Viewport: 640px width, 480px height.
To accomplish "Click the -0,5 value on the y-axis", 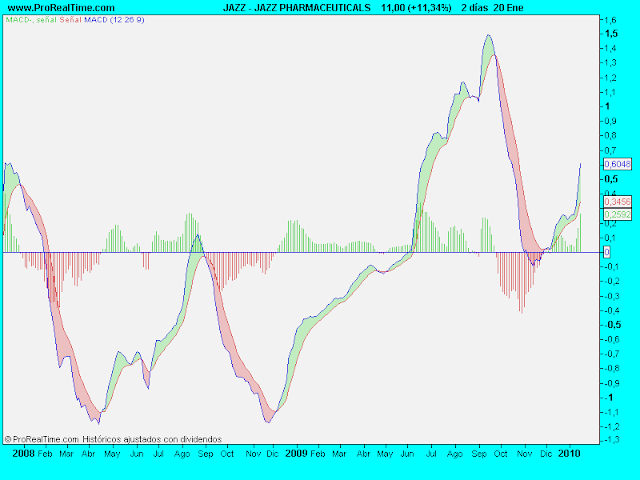I will [x=612, y=324].
